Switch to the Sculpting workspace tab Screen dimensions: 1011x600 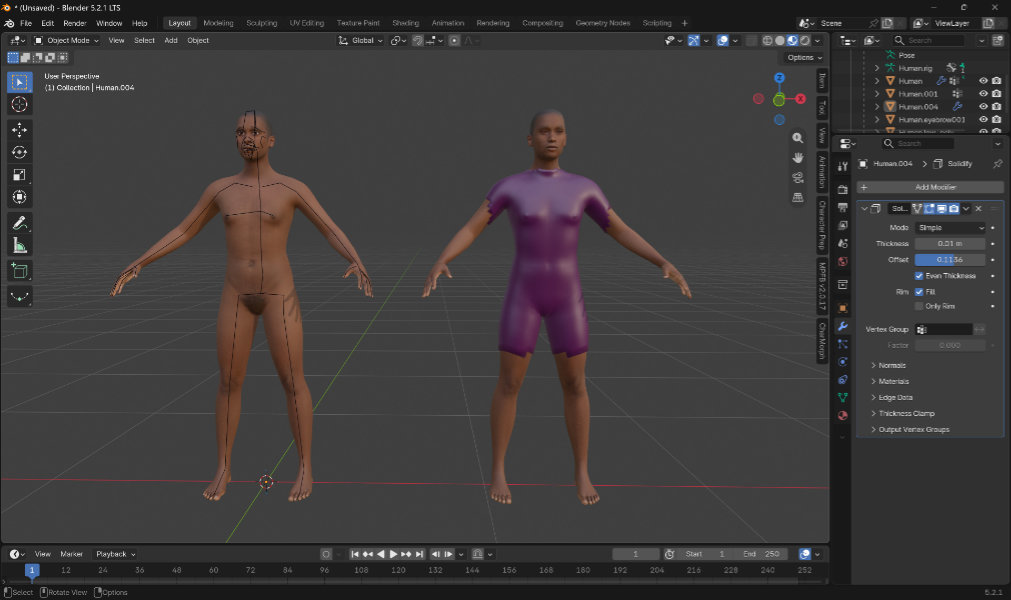tap(261, 23)
